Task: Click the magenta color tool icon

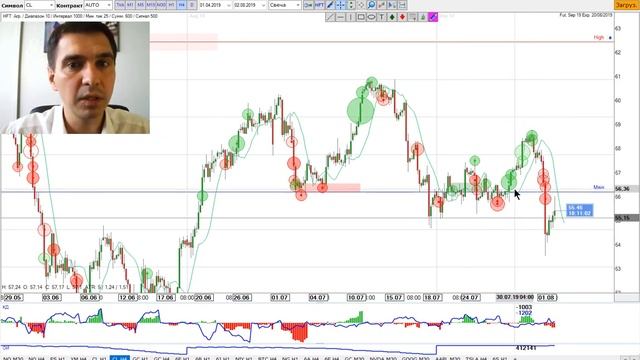Action: coord(433,17)
